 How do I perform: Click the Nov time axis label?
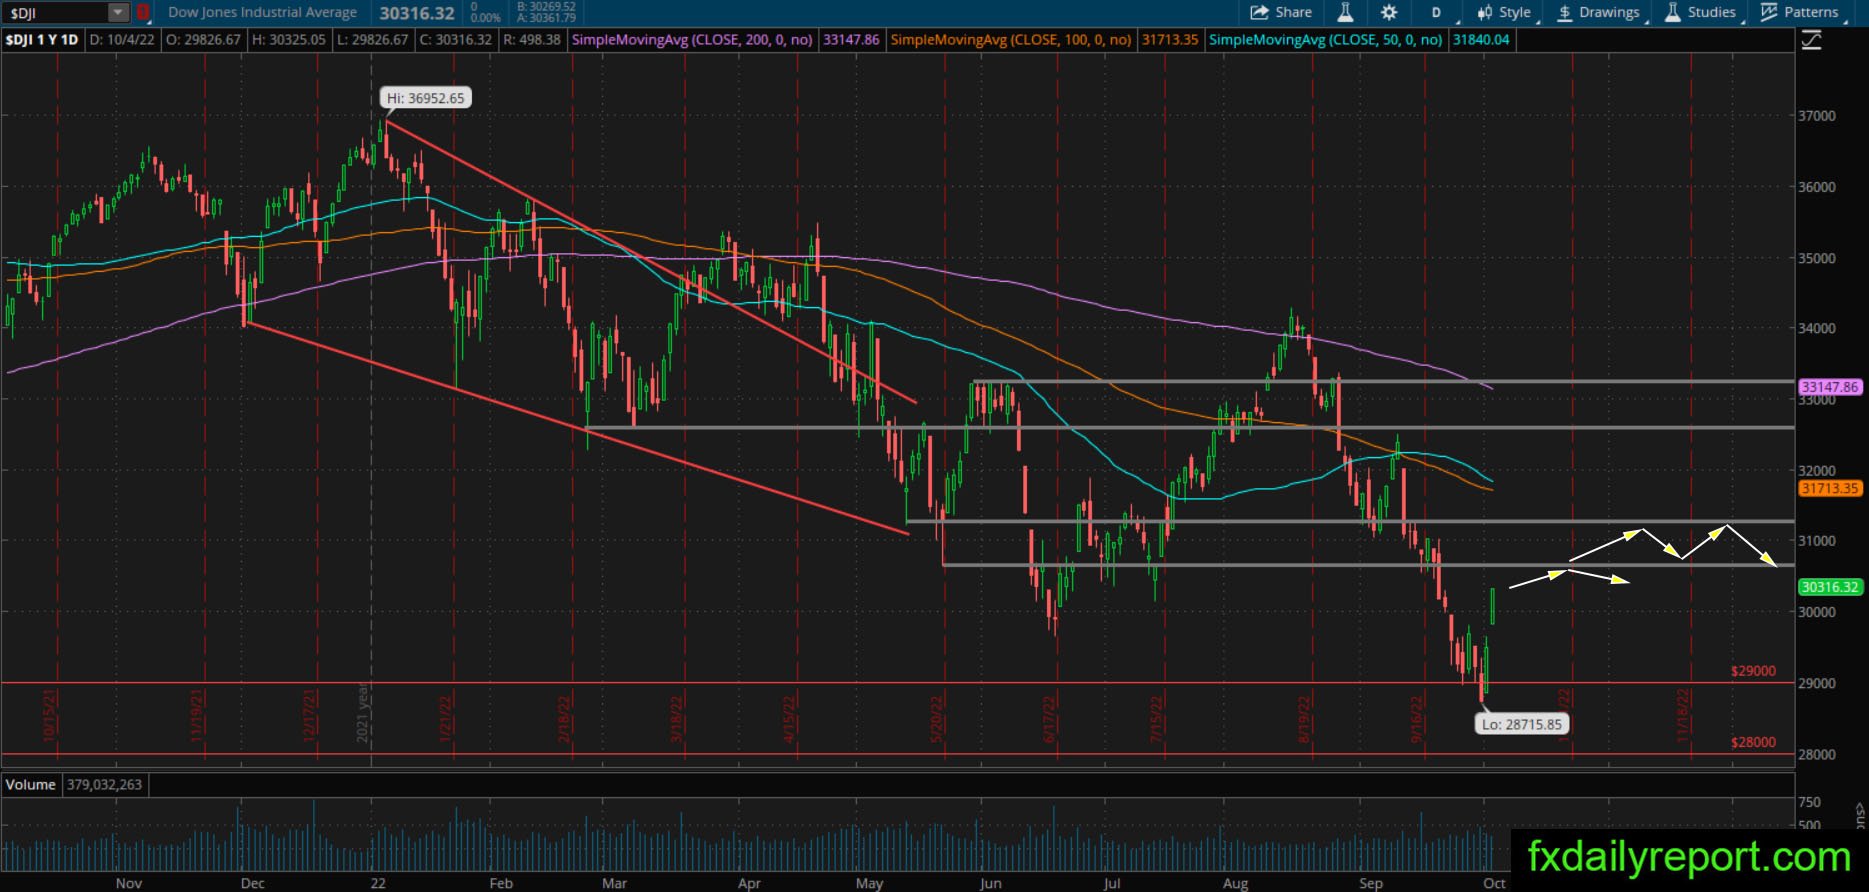(129, 883)
